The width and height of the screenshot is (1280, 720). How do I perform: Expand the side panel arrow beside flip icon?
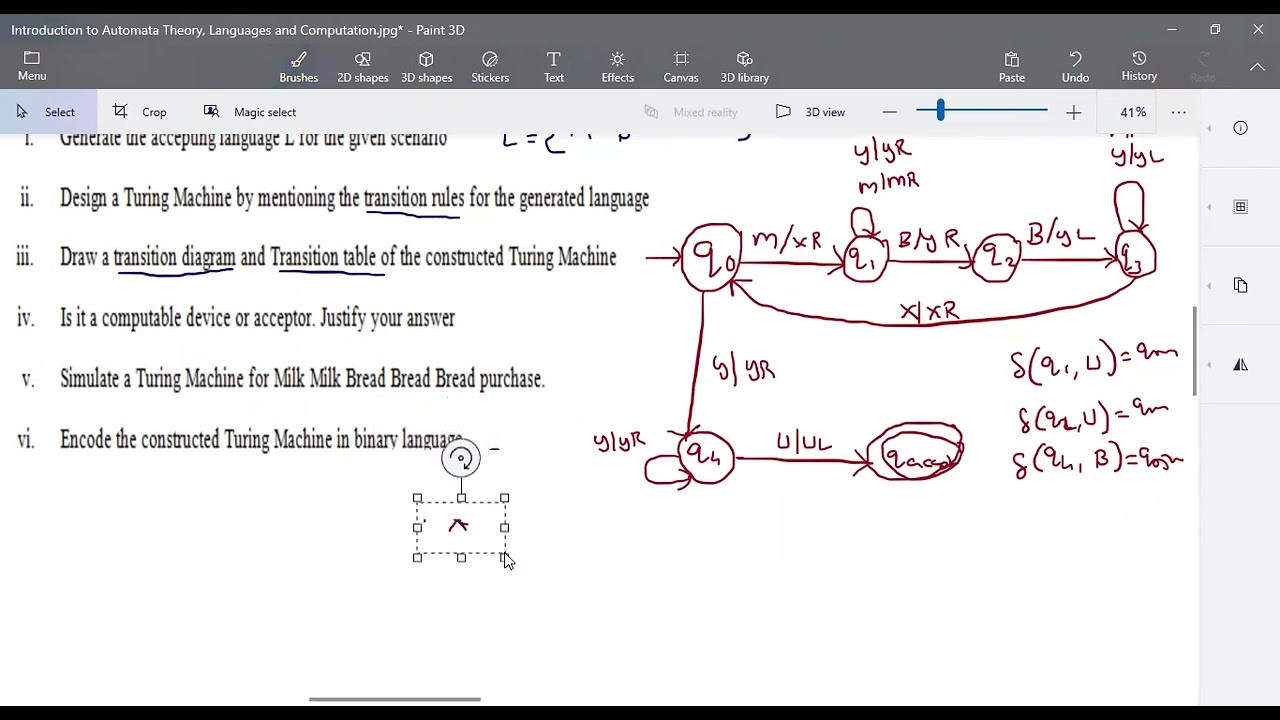[x=1210, y=365]
